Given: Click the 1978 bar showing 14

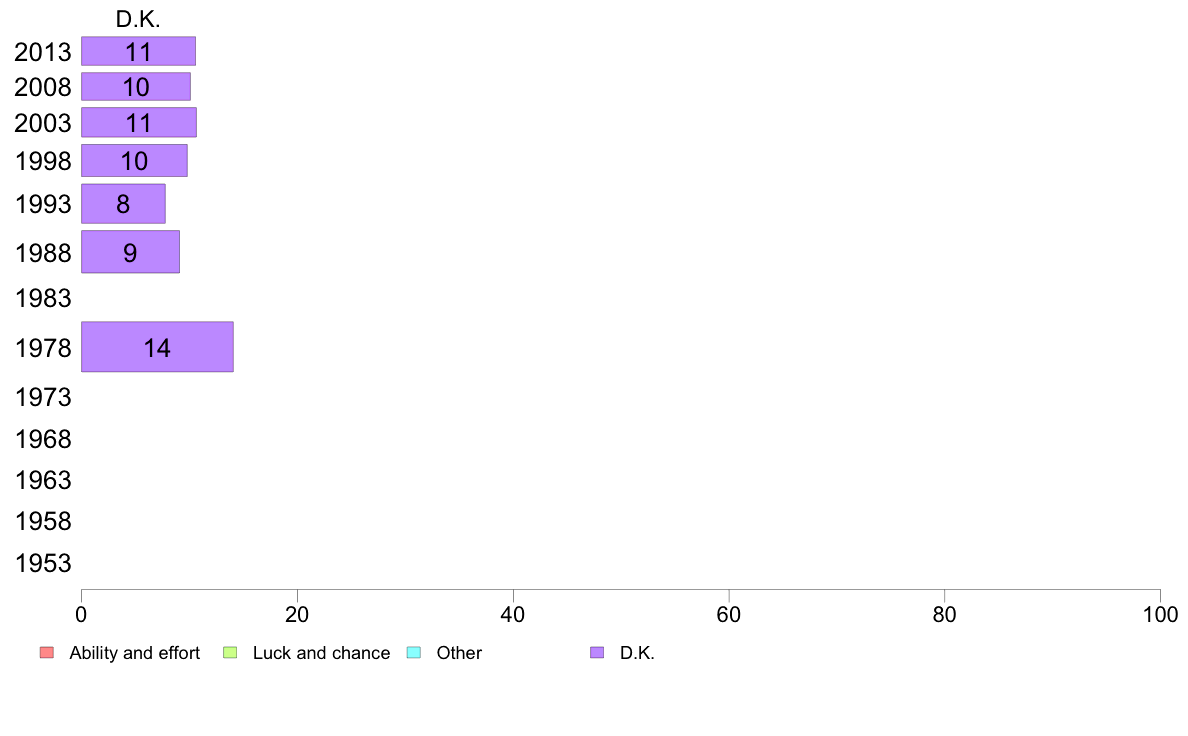Looking at the screenshot, I should (158, 347).
